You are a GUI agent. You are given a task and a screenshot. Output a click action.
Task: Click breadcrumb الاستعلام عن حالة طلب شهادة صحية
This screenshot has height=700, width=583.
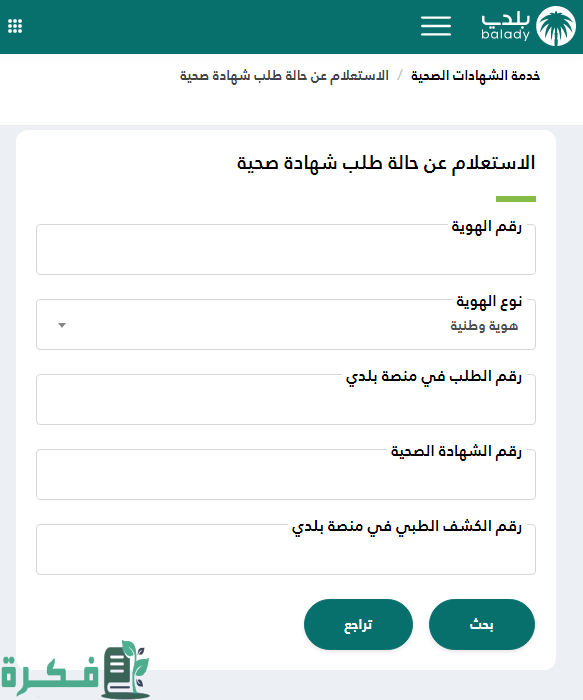(x=284, y=76)
